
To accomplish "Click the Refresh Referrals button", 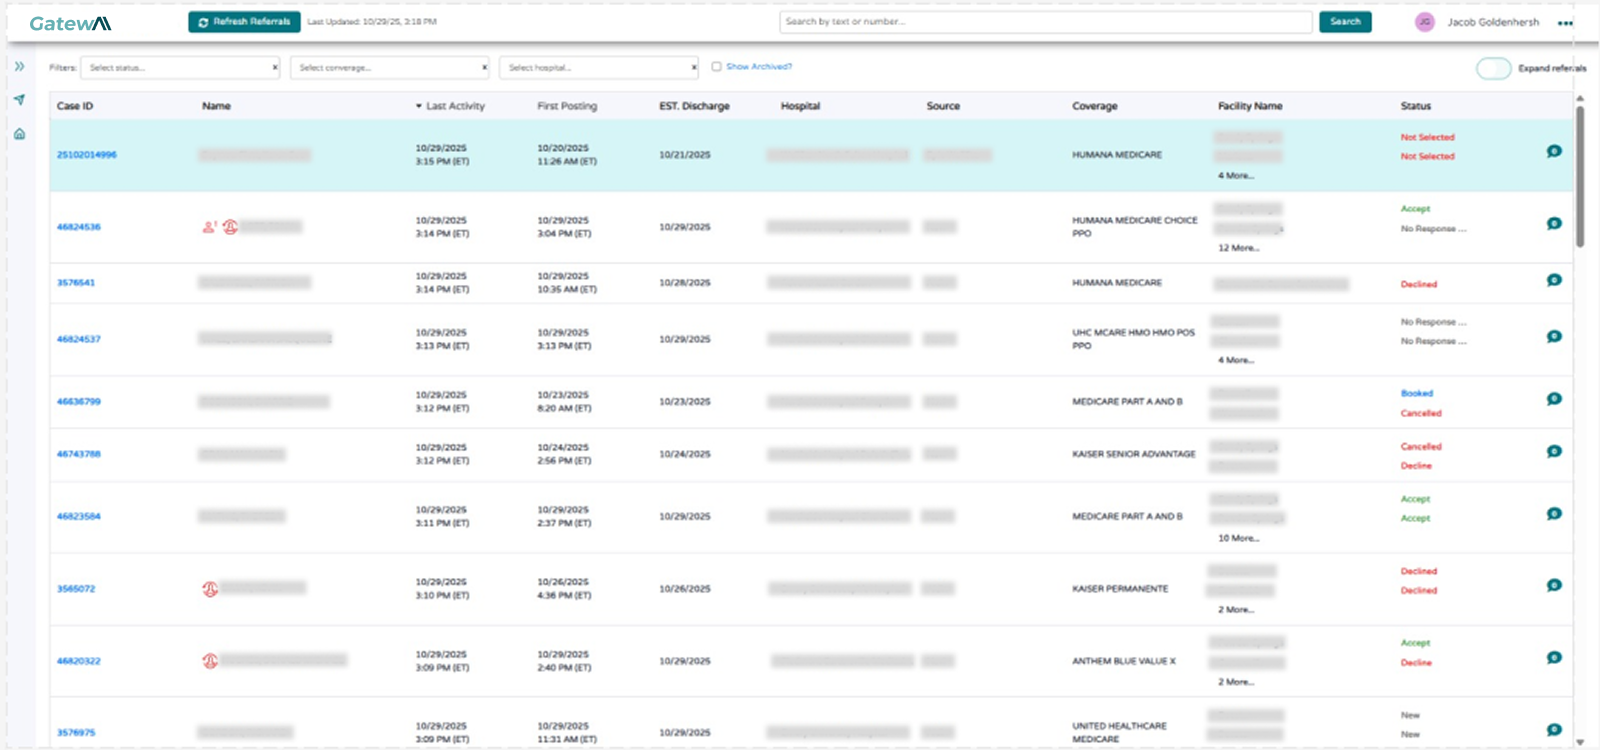I will pos(244,22).
